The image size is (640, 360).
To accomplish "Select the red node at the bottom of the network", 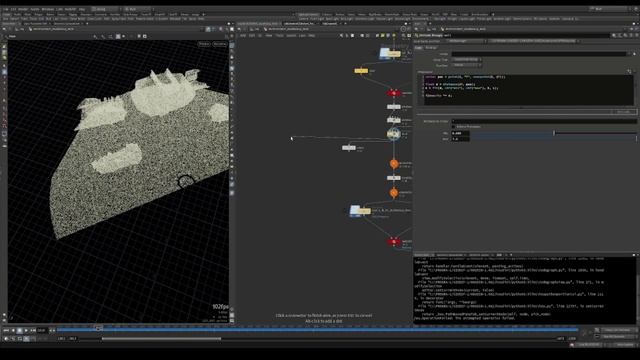I will pyautogui.click(x=393, y=242).
